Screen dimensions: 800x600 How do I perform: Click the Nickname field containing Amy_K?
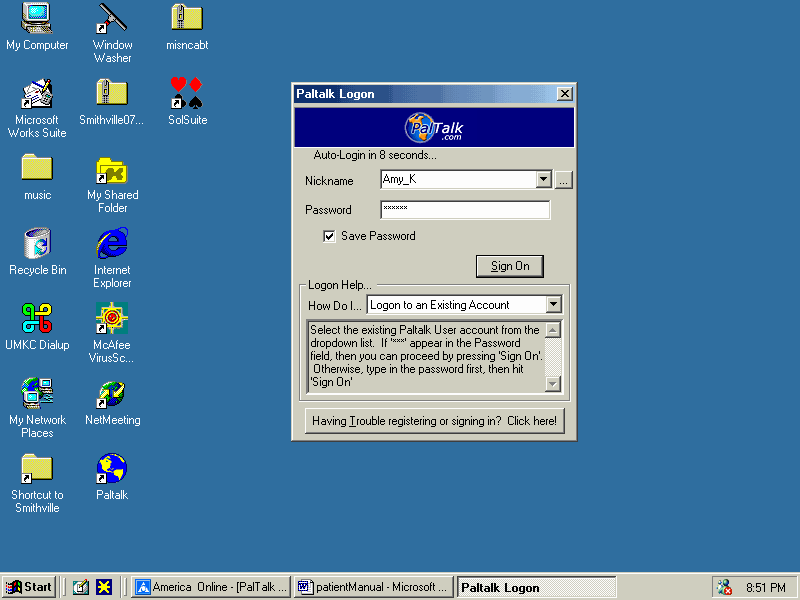tap(459, 179)
